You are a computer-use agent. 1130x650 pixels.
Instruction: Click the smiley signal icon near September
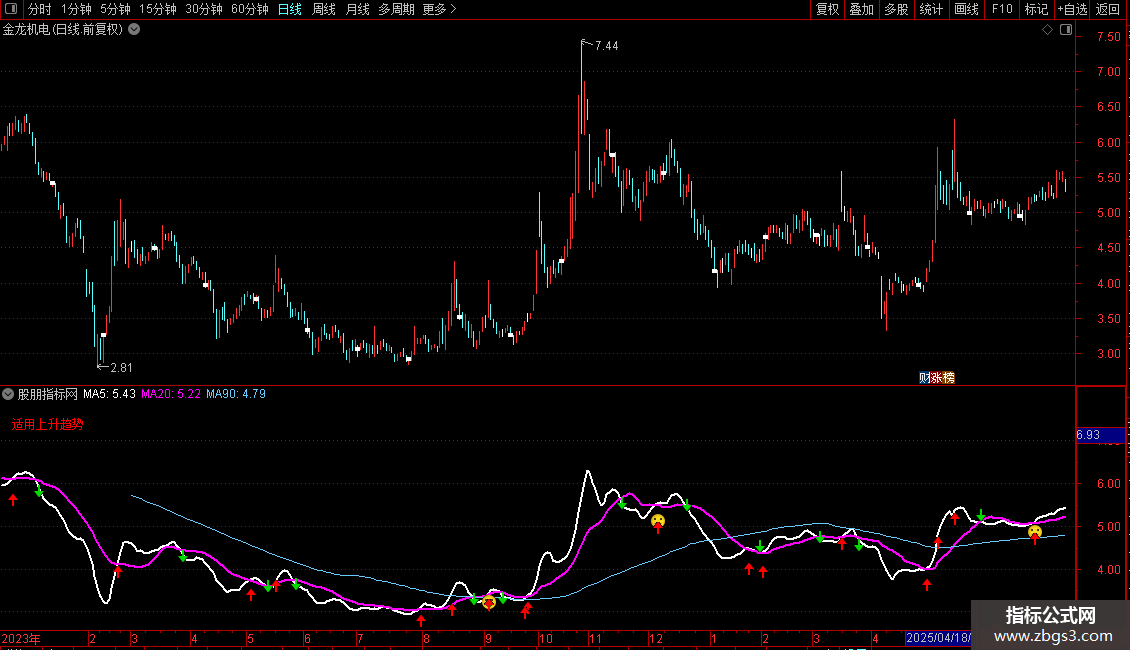(489, 602)
